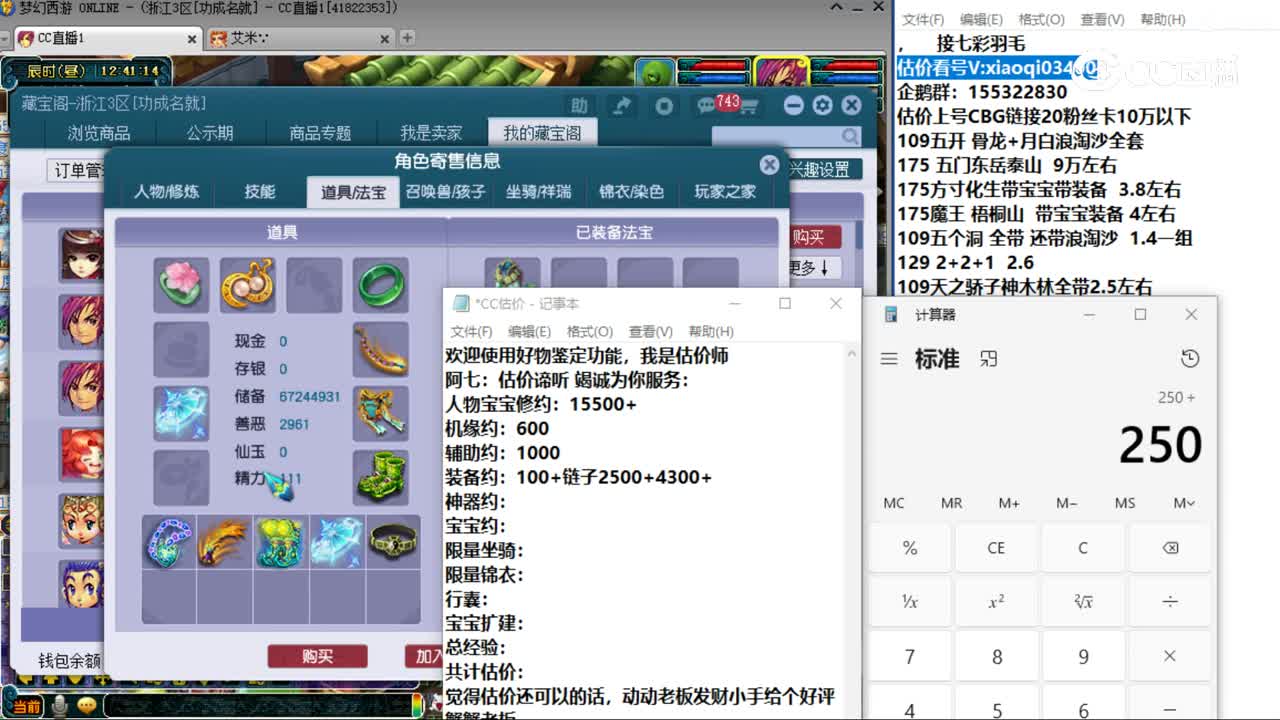
Task: Open 公示期 tab in 藏宝阁
Action: coord(210,133)
